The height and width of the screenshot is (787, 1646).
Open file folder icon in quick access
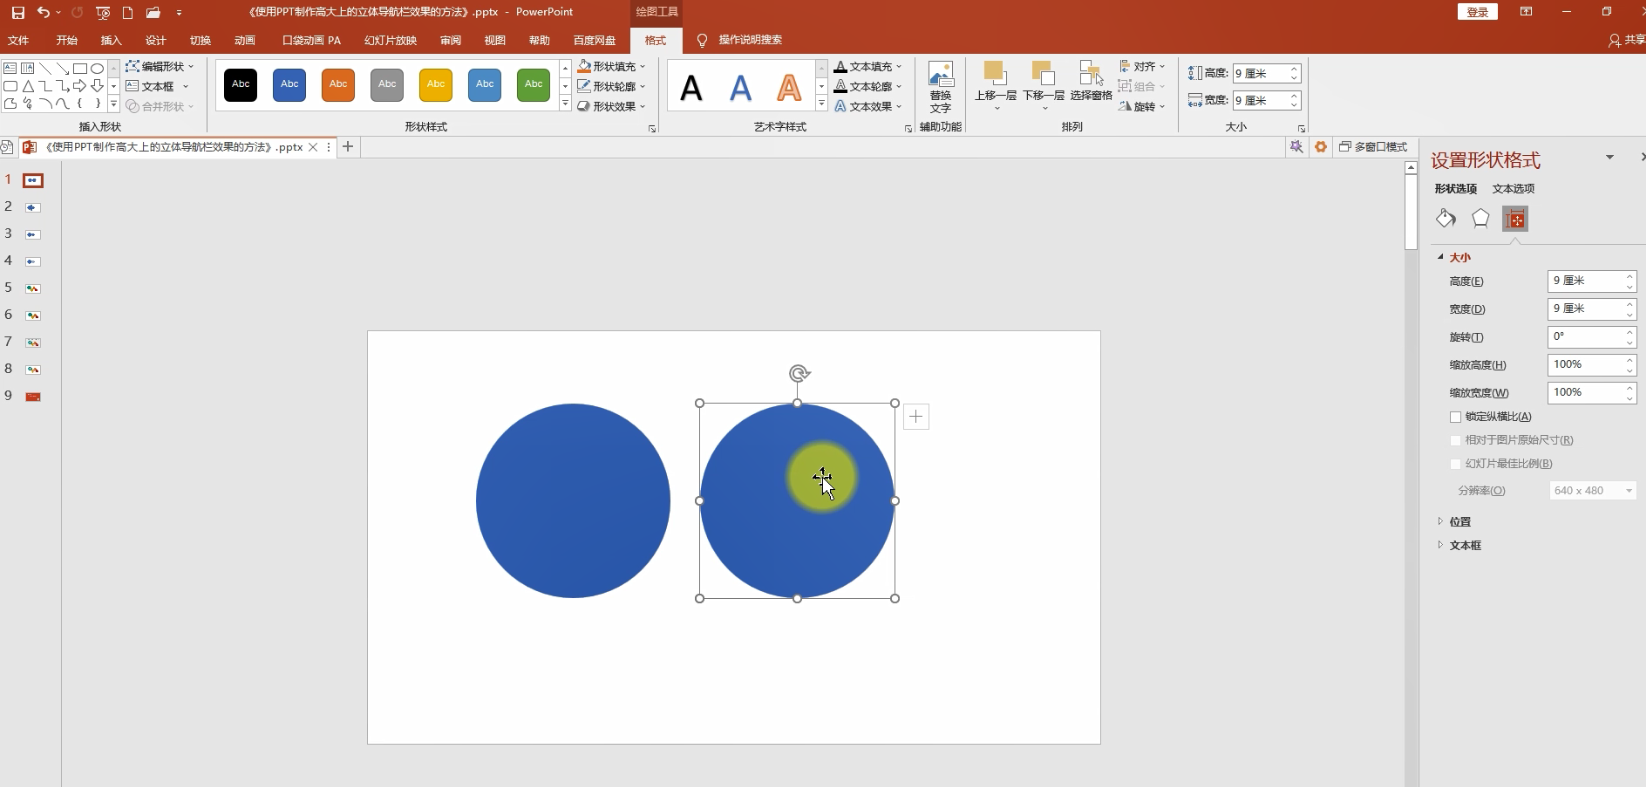(x=153, y=13)
